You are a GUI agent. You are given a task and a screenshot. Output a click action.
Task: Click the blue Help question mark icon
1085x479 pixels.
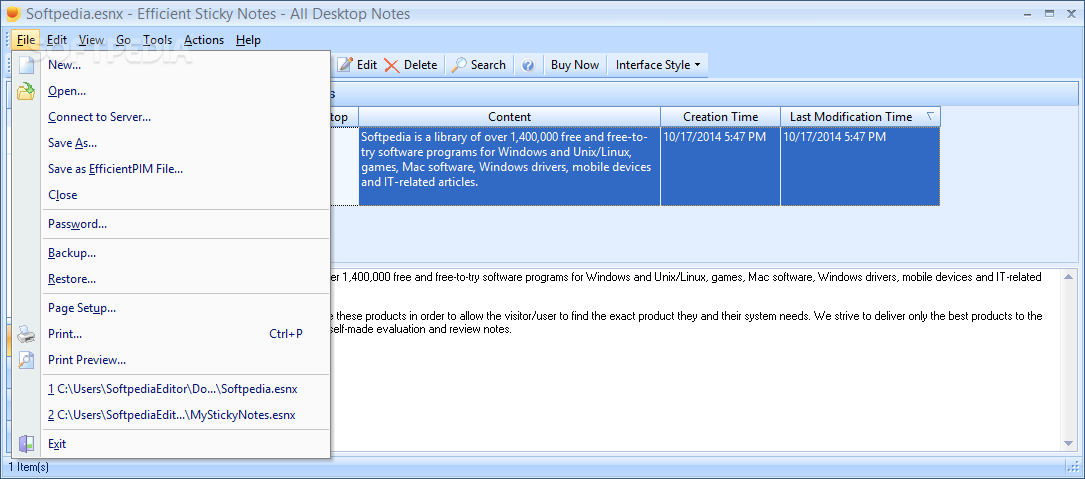(x=528, y=65)
